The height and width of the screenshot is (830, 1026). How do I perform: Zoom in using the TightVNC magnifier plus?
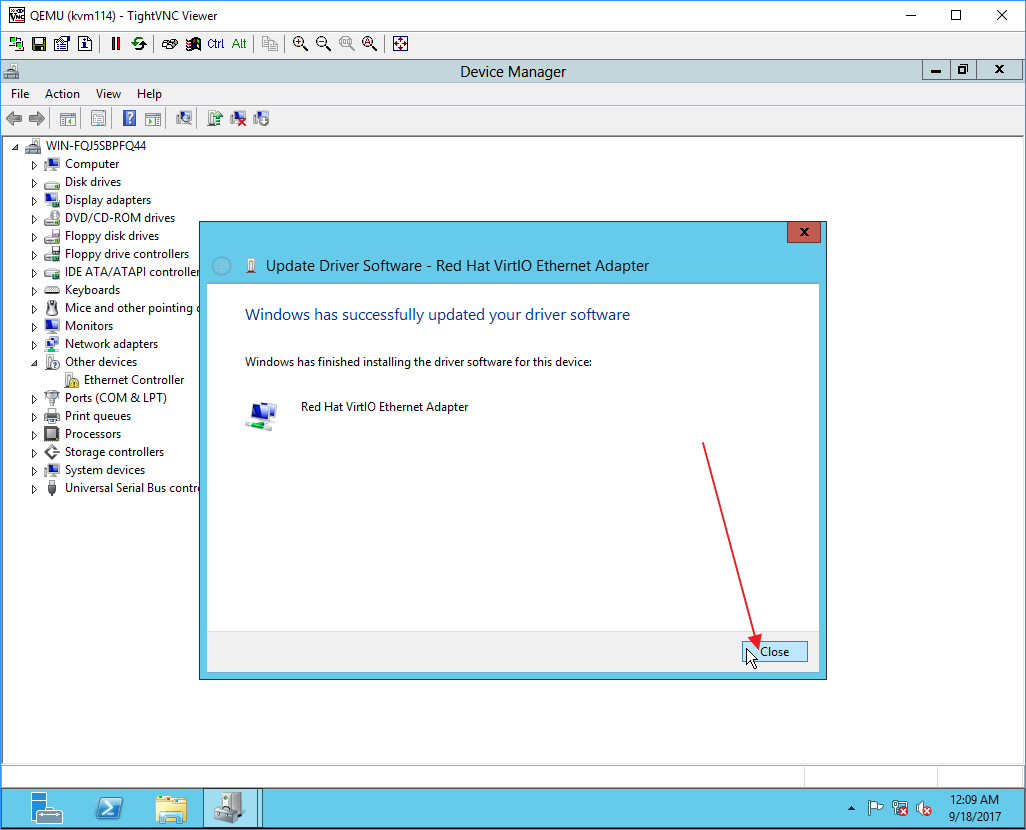coord(300,44)
